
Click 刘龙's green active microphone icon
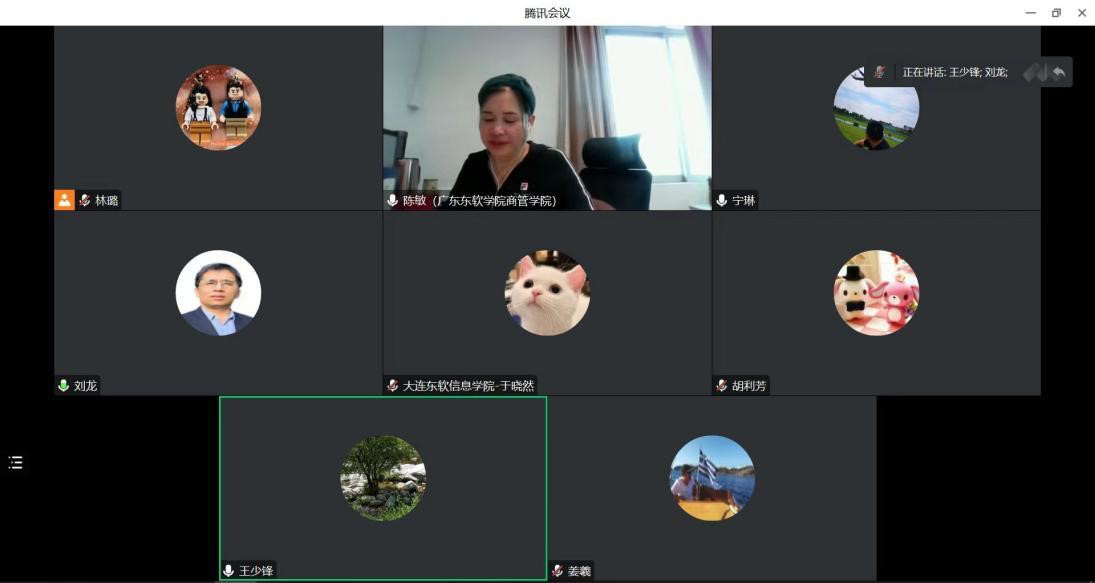click(x=64, y=386)
